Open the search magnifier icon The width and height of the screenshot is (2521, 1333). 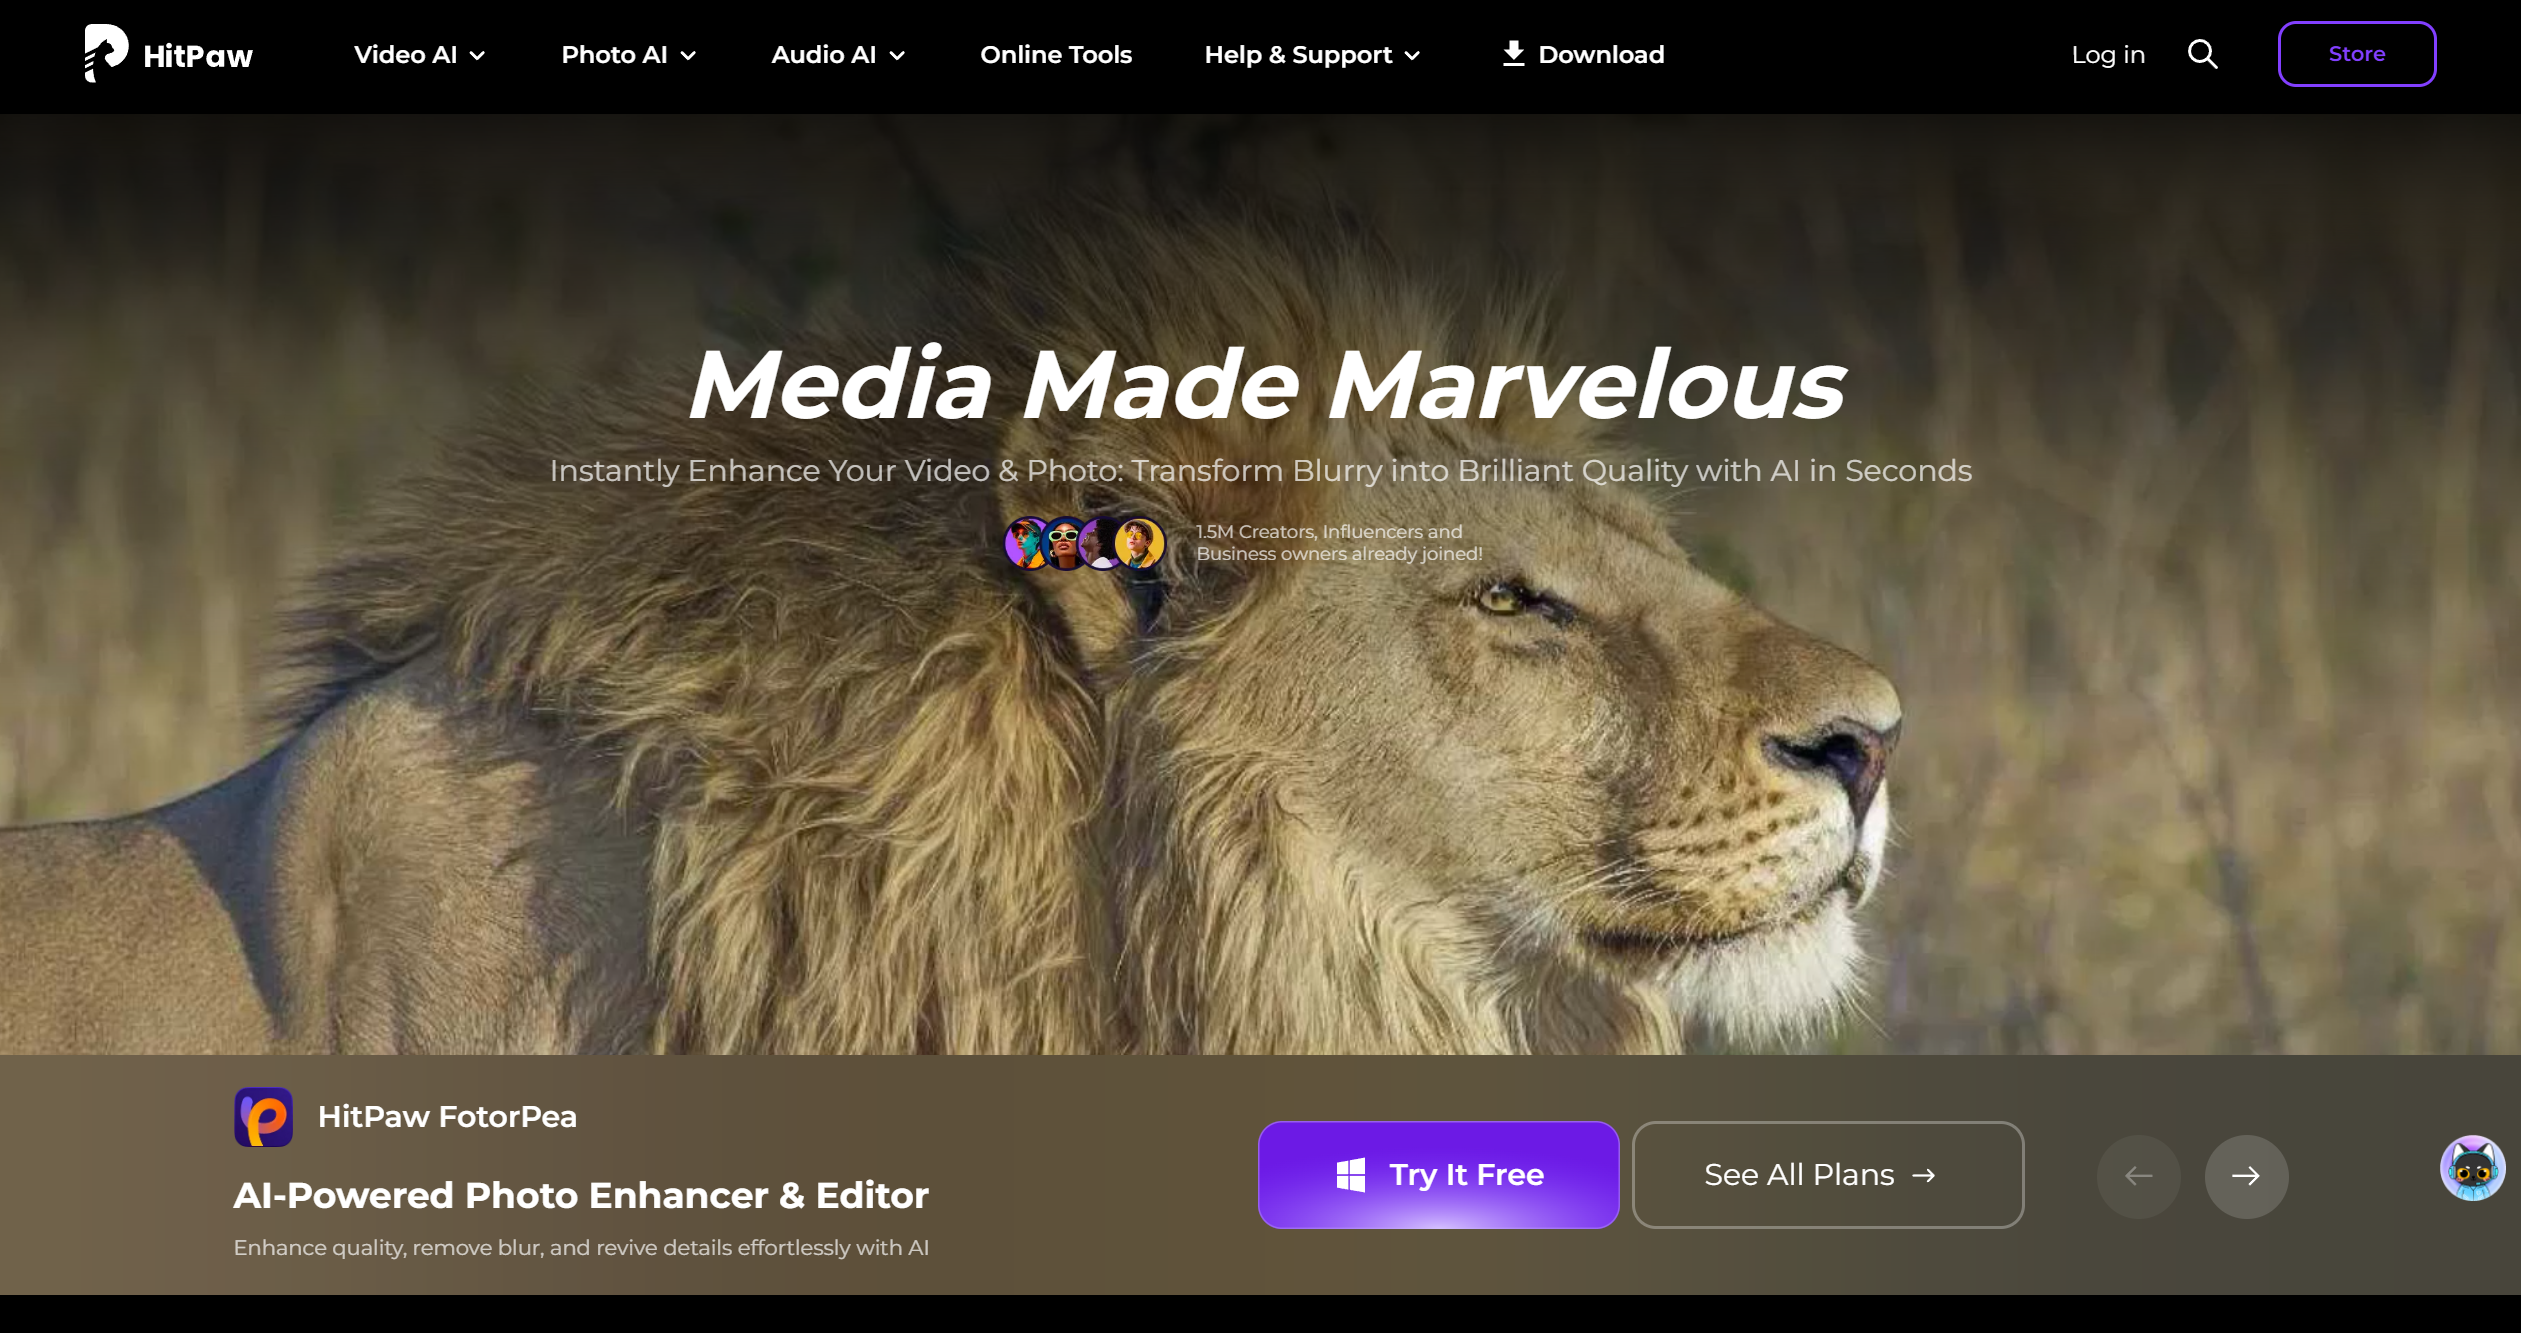(2202, 54)
